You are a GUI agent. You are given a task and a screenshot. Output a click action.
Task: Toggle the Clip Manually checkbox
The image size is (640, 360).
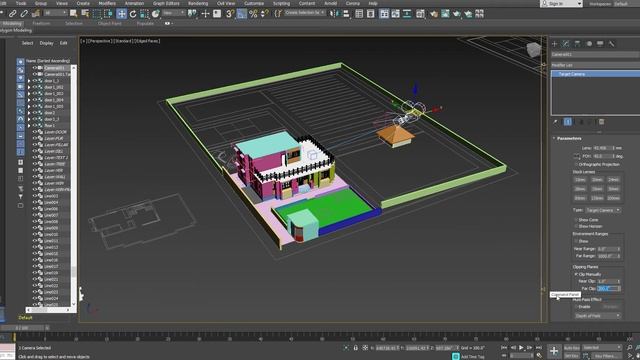click(x=576, y=274)
